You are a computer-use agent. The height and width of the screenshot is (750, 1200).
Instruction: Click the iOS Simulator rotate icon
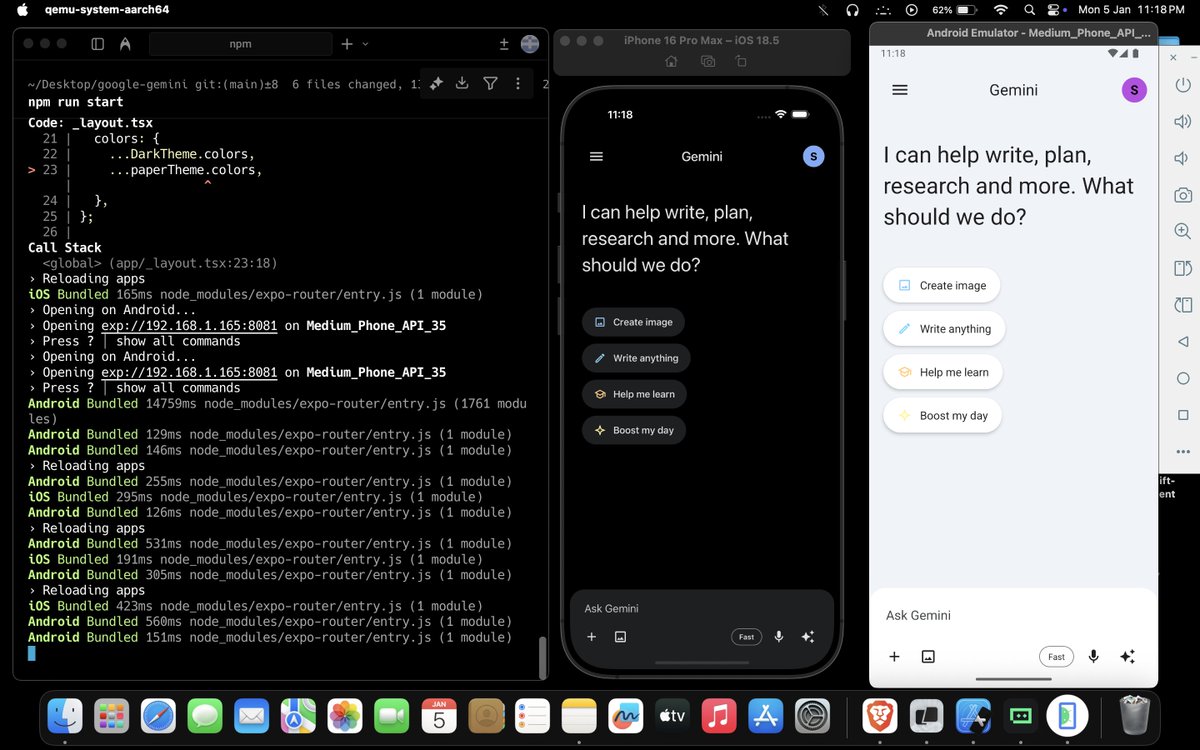click(741, 61)
